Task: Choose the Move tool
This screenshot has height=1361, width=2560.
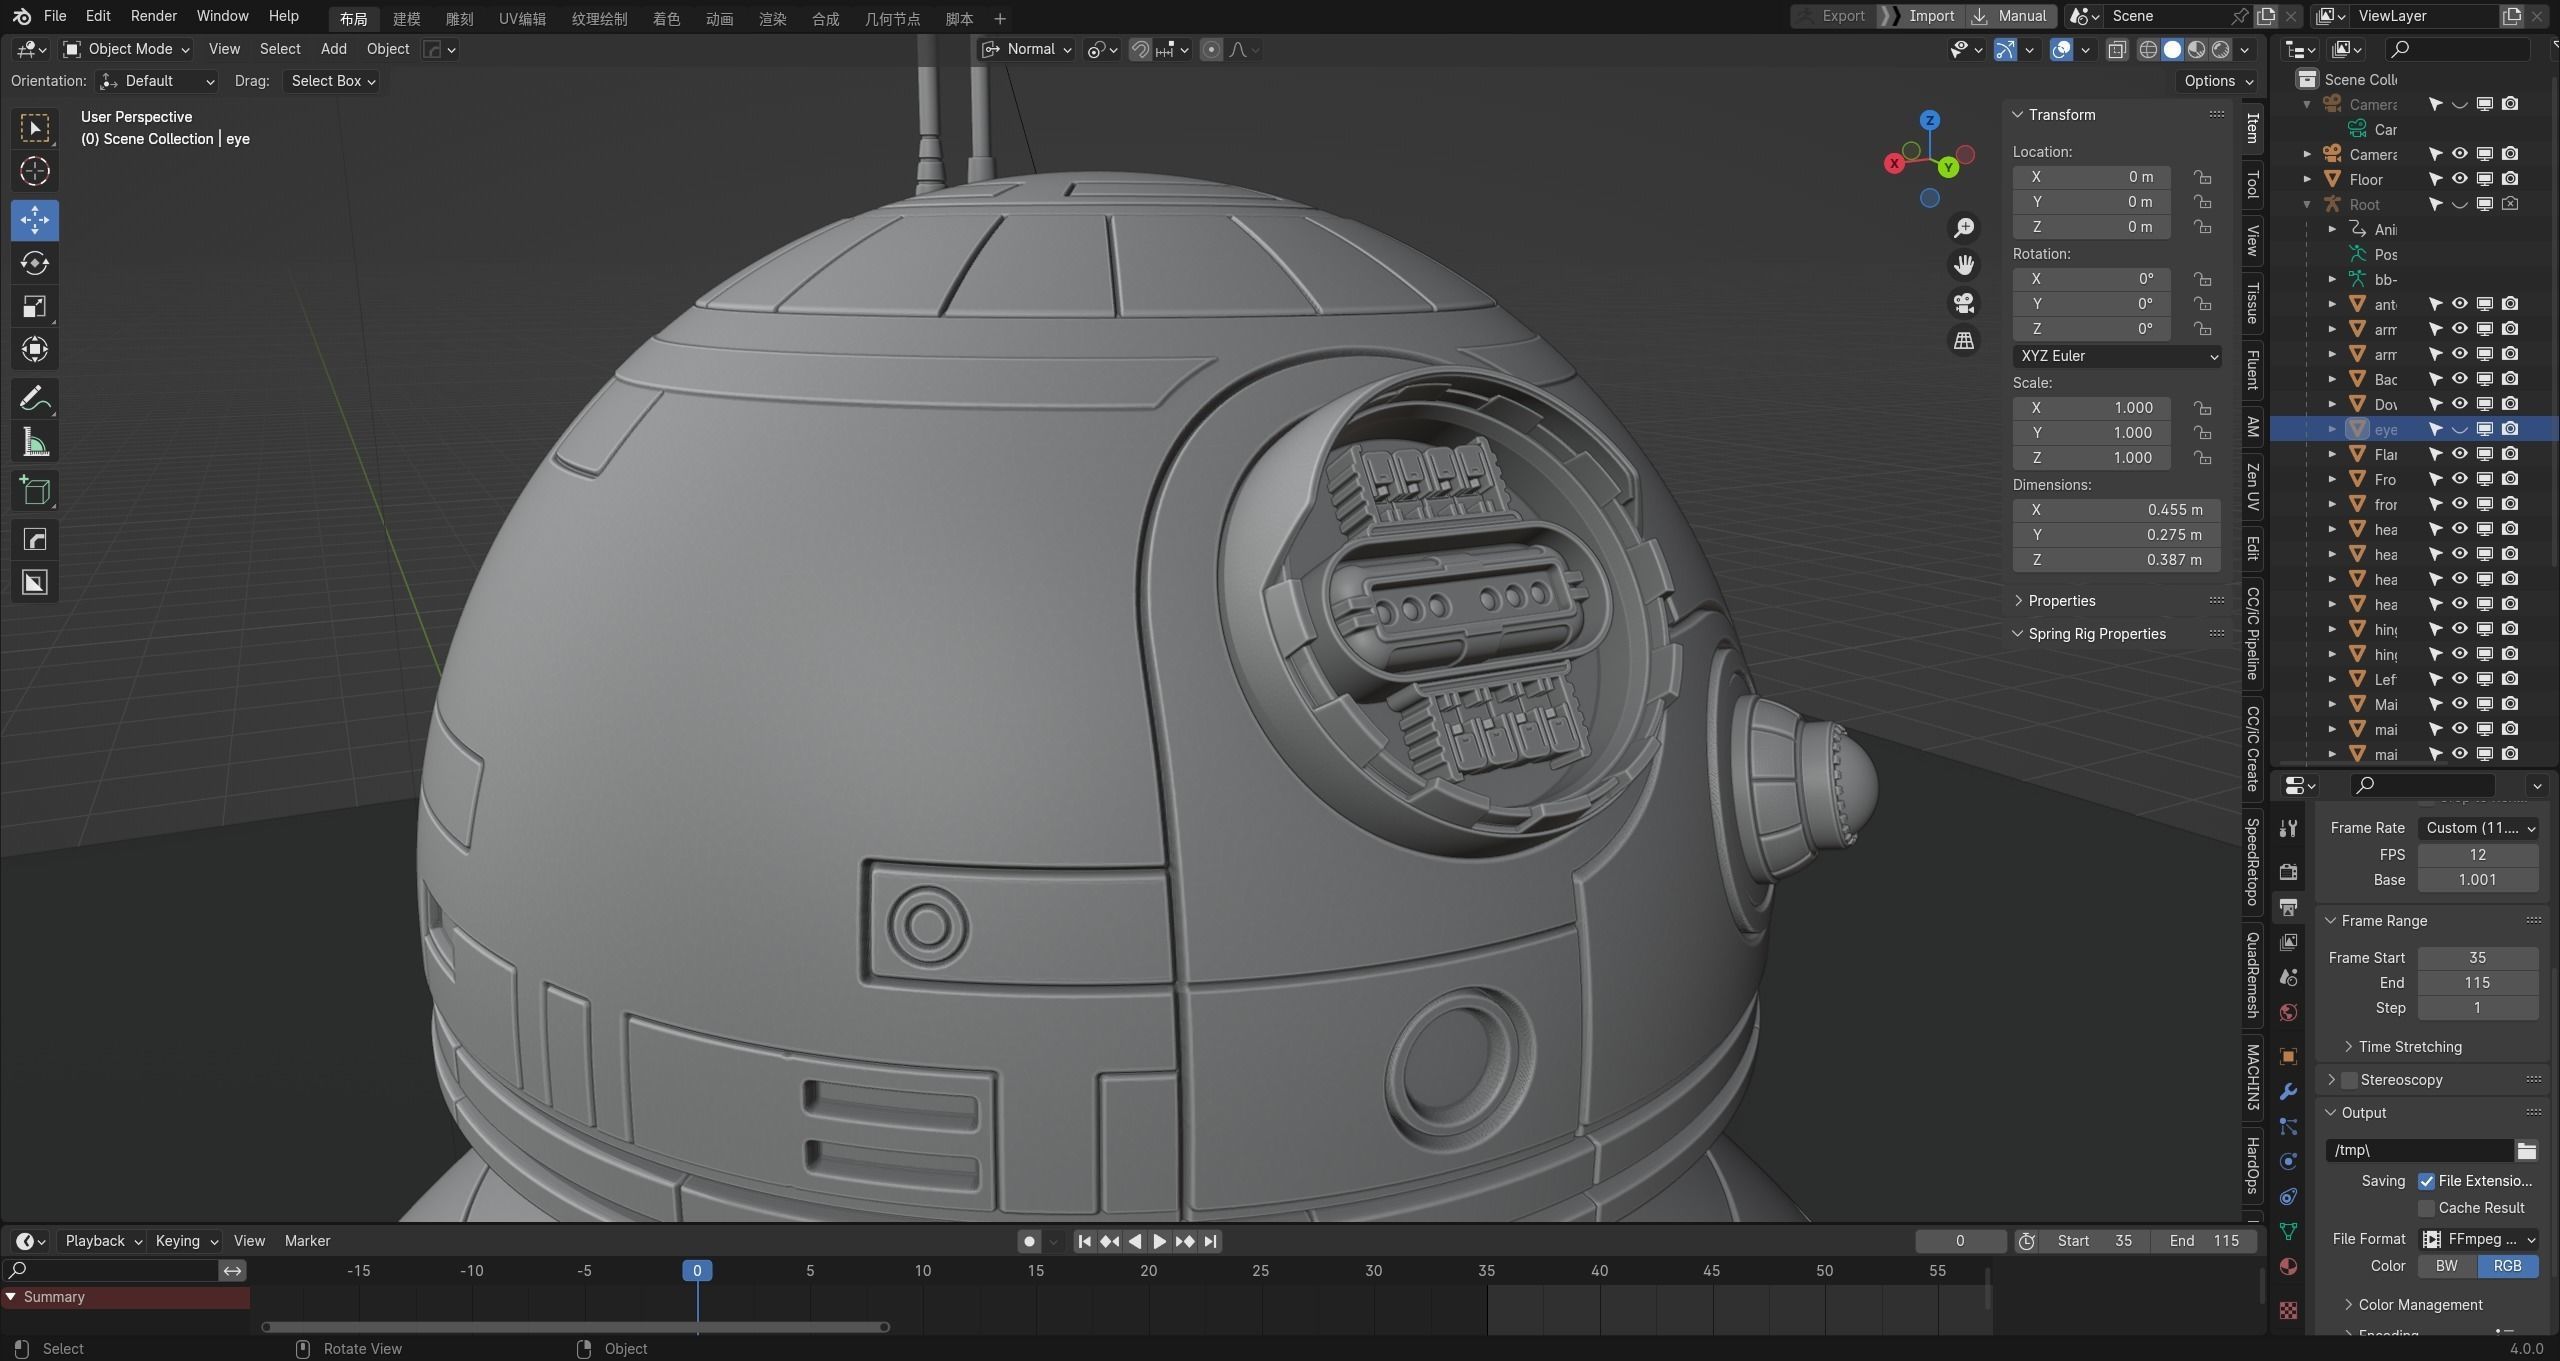Action: click(35, 220)
